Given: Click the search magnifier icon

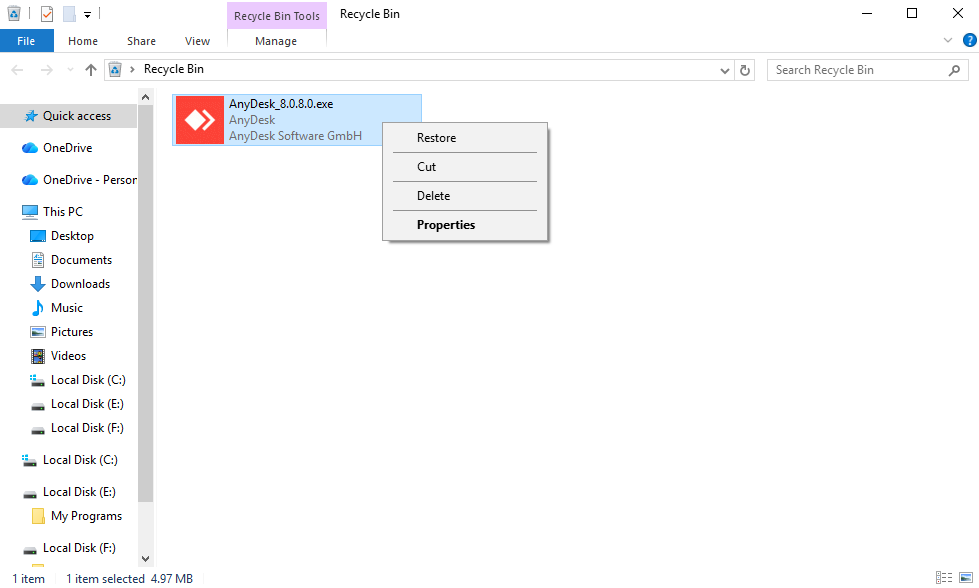Looking at the screenshot, I should point(954,71).
